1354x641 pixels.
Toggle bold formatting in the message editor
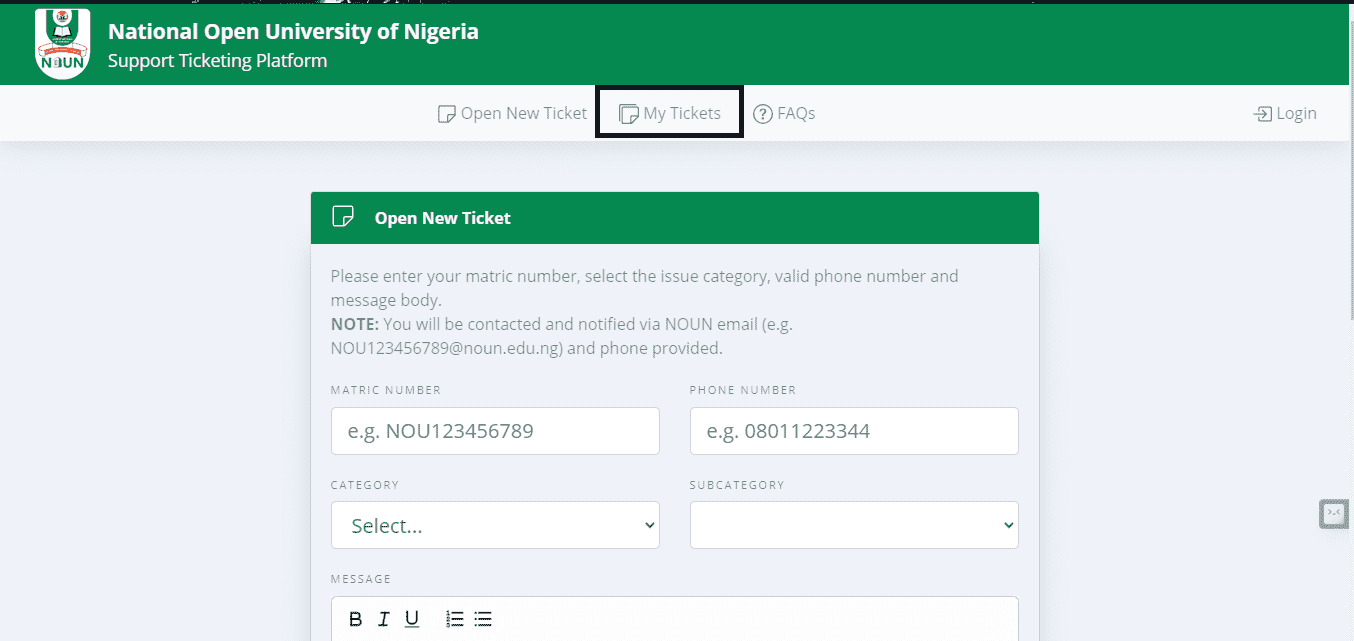pyautogui.click(x=355, y=619)
